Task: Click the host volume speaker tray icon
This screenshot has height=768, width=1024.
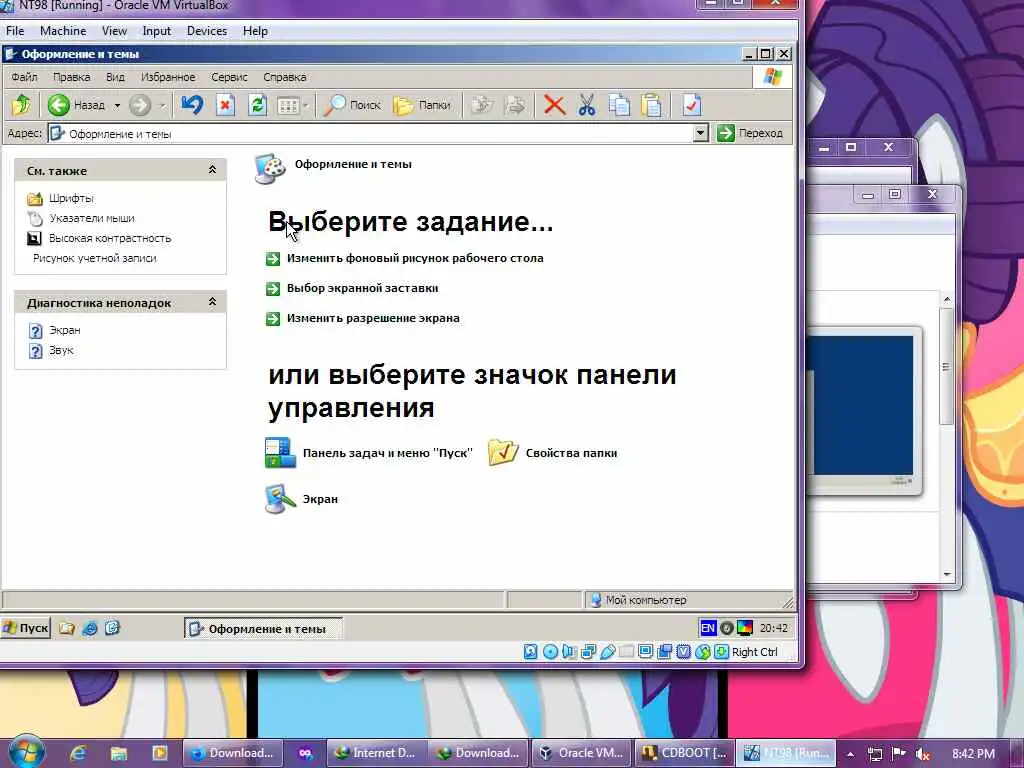Action: (922, 754)
